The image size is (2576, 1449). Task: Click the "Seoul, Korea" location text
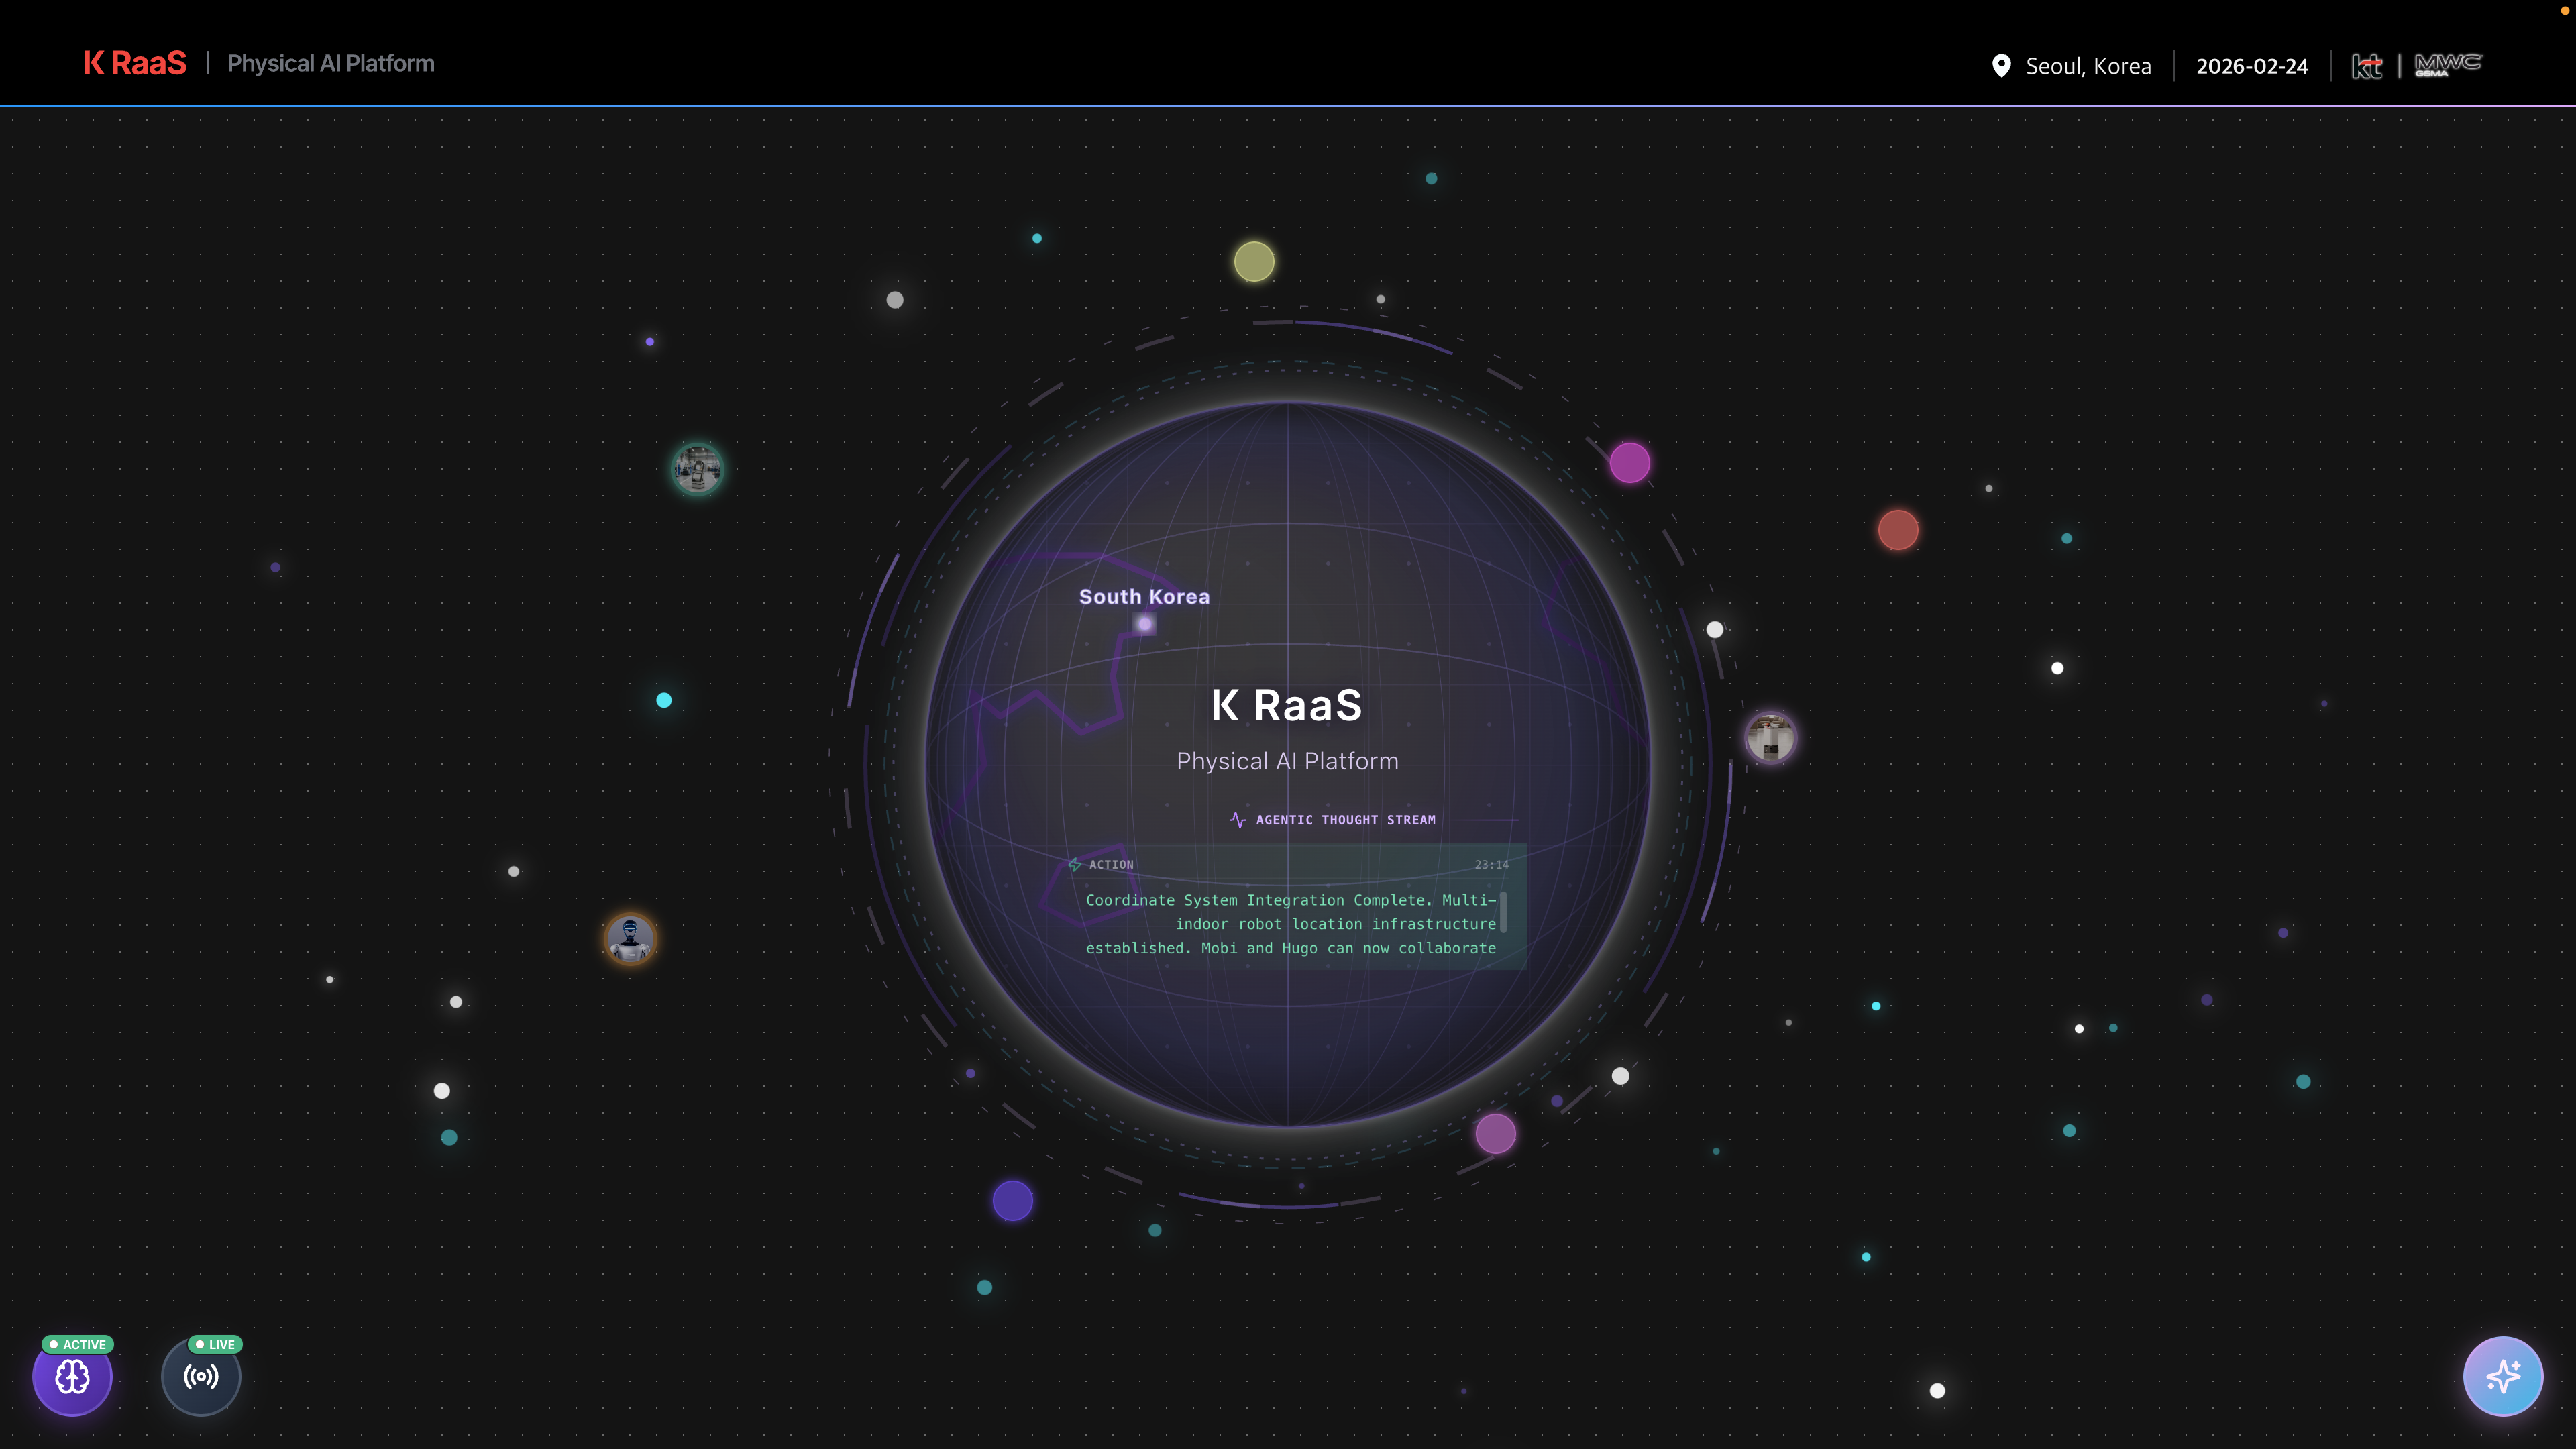coord(2088,67)
